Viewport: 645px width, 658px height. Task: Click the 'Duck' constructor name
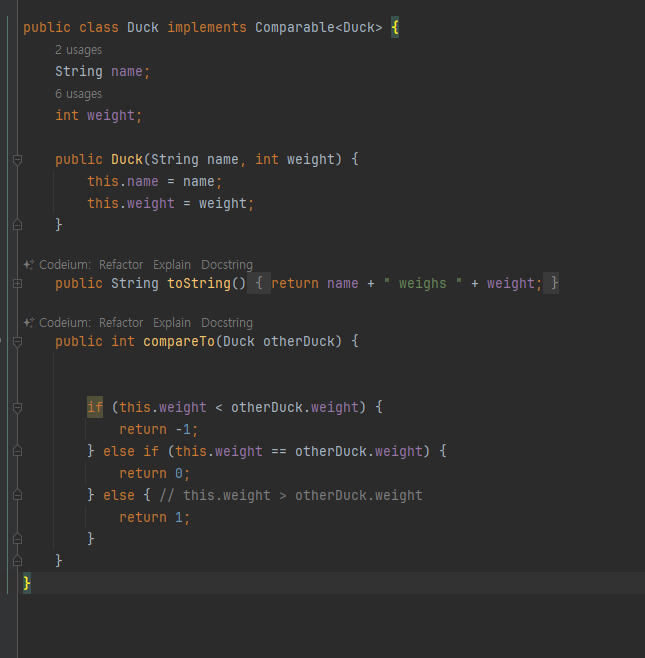(127, 159)
